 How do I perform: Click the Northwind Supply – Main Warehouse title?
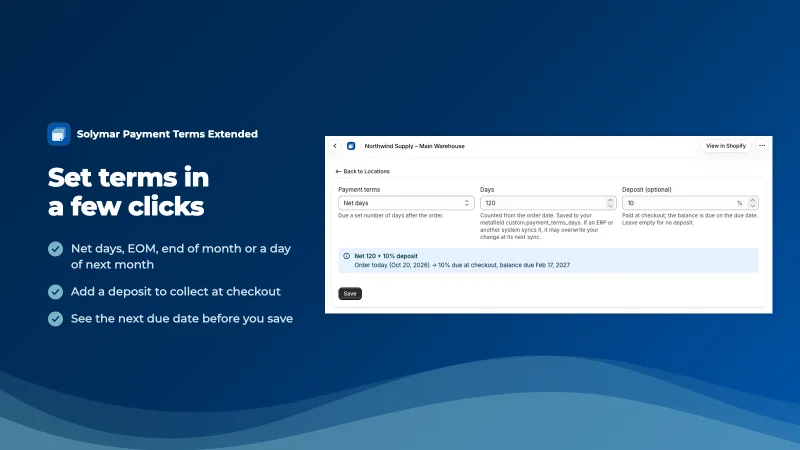[414, 146]
